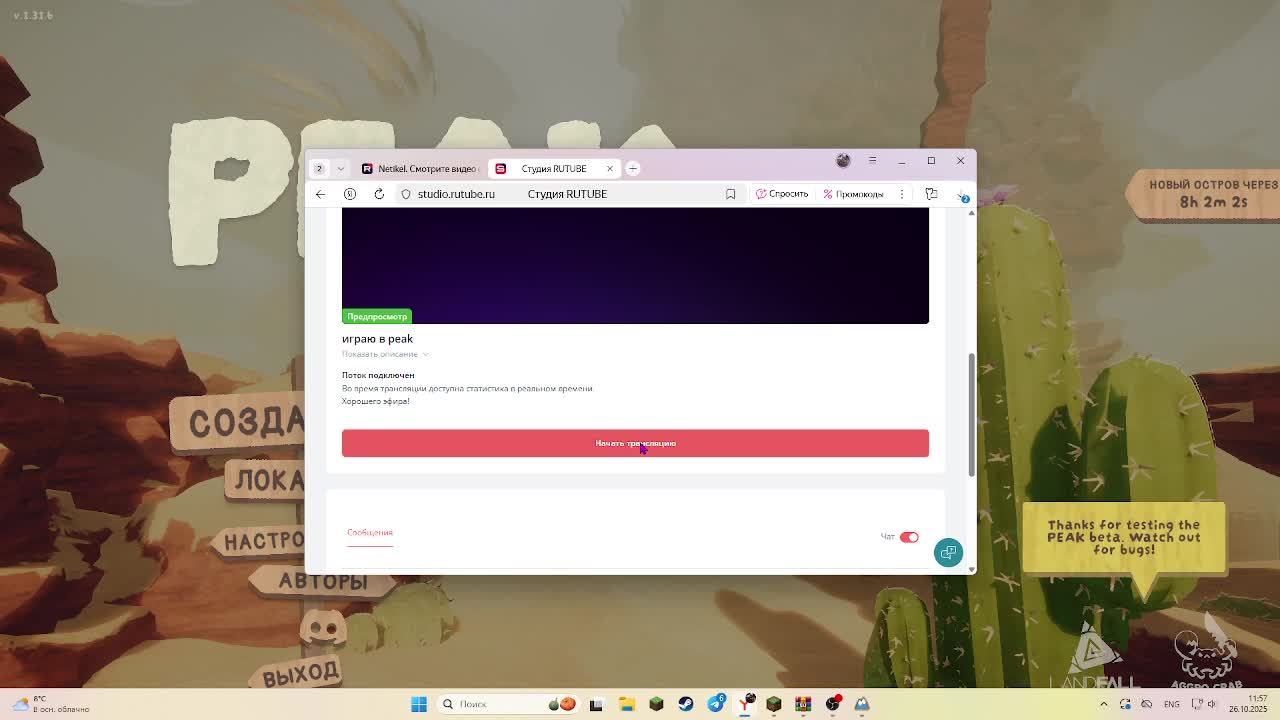Reload the RUTUBE studio page
Viewport: 1280px width, 720px height.
click(379, 194)
